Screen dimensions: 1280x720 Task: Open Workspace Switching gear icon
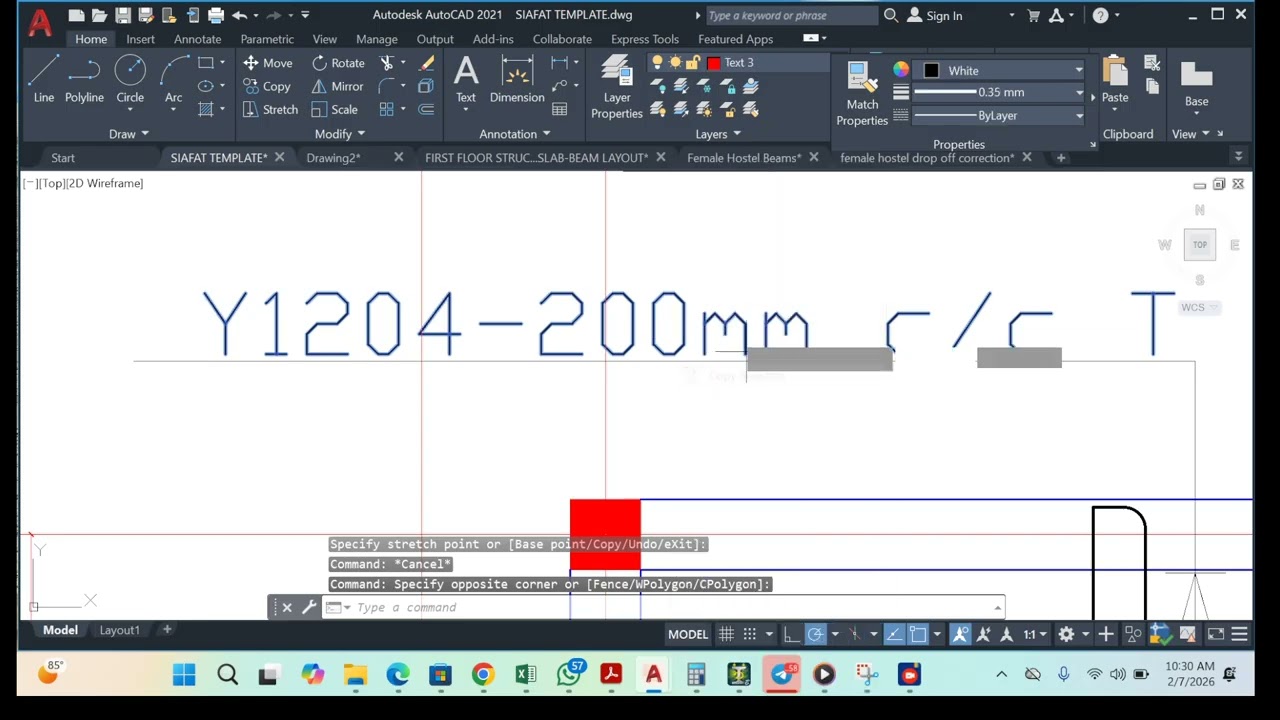pyautogui.click(x=1067, y=634)
